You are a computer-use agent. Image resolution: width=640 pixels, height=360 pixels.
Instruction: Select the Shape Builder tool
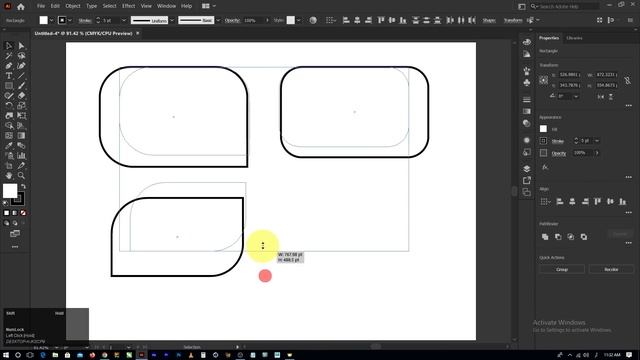pos(9,126)
